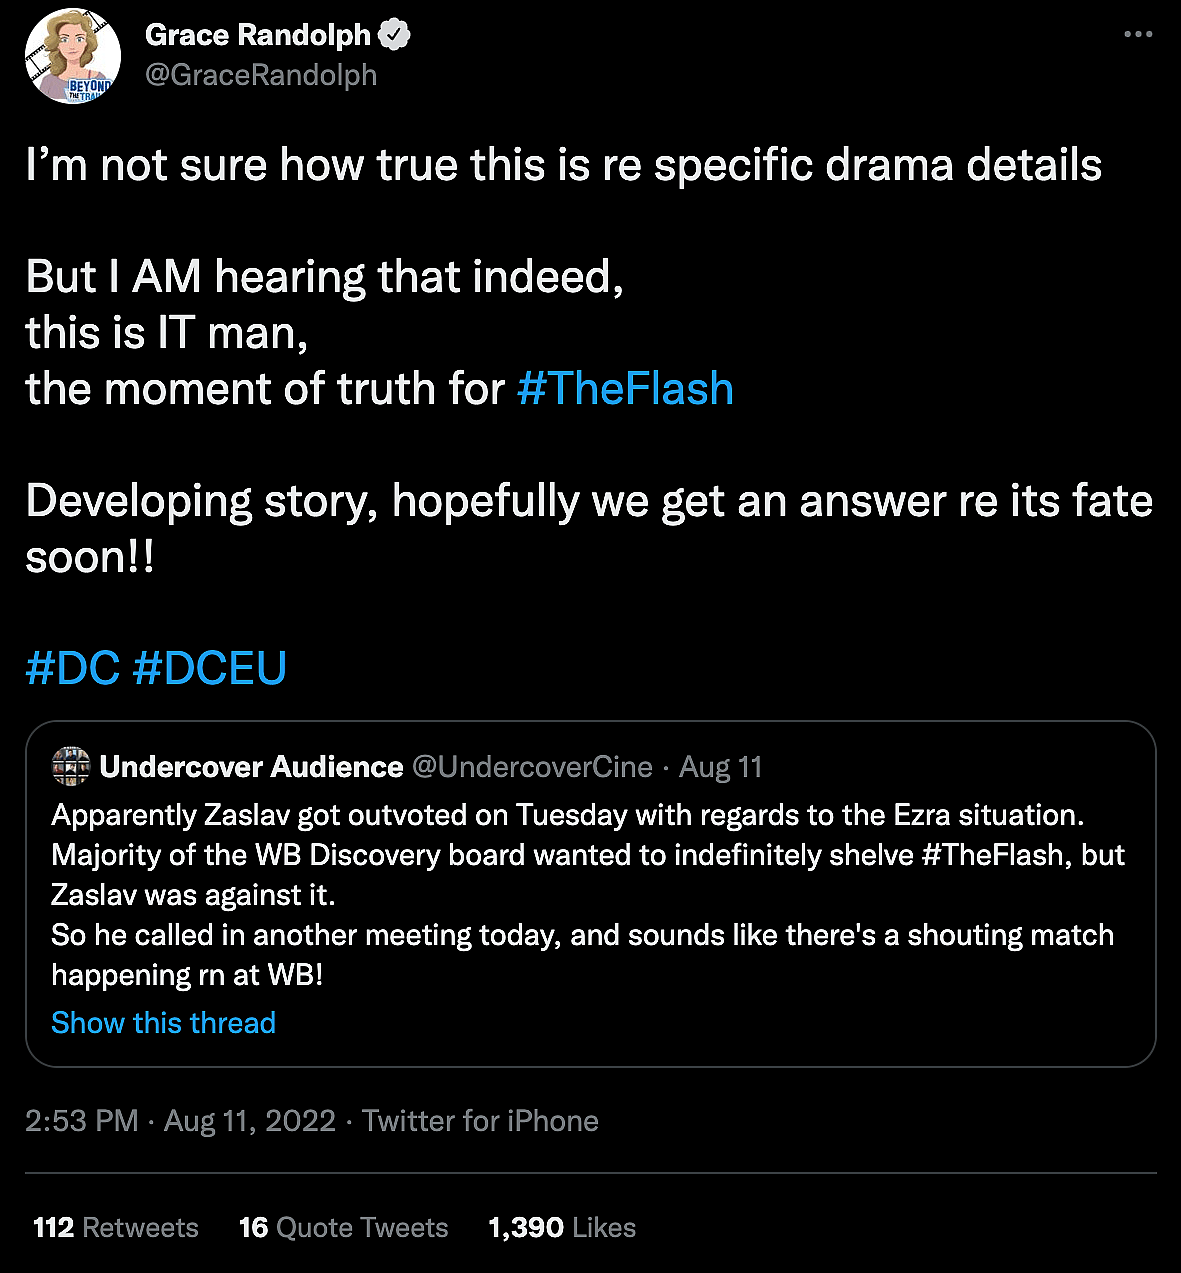This screenshot has width=1181, height=1273.
Task: View the 112 Retweets list
Action: [116, 1227]
